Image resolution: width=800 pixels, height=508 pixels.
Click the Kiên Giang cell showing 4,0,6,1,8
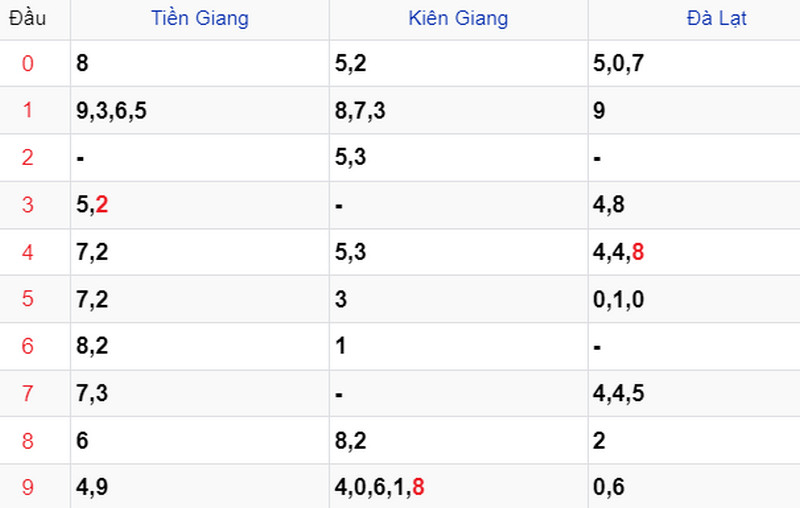click(458, 487)
